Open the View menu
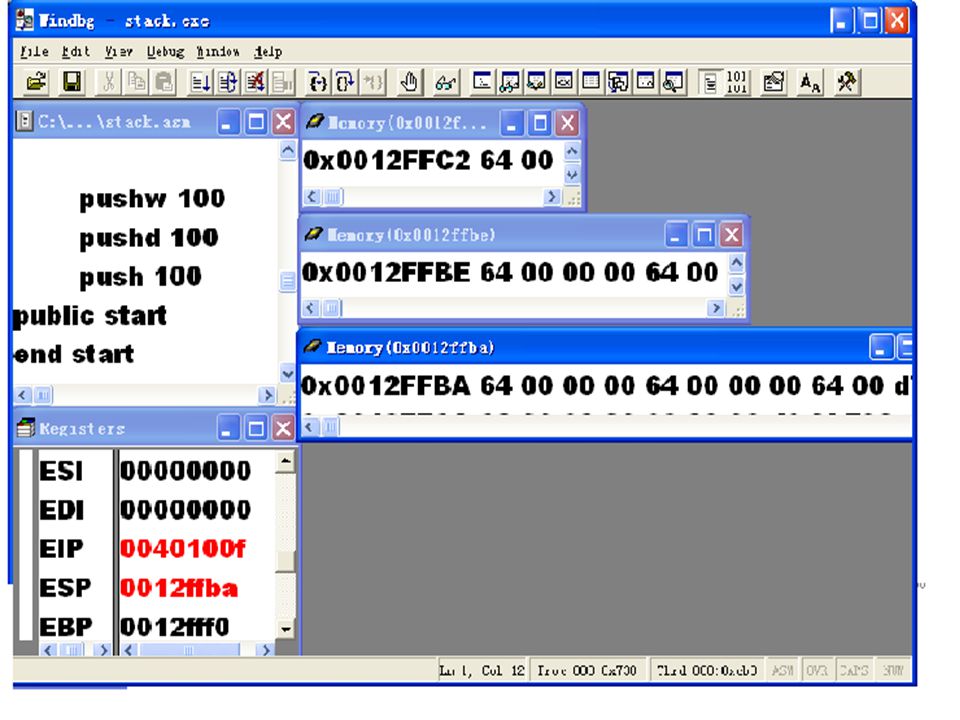The width and height of the screenshot is (960, 720). click(x=118, y=51)
